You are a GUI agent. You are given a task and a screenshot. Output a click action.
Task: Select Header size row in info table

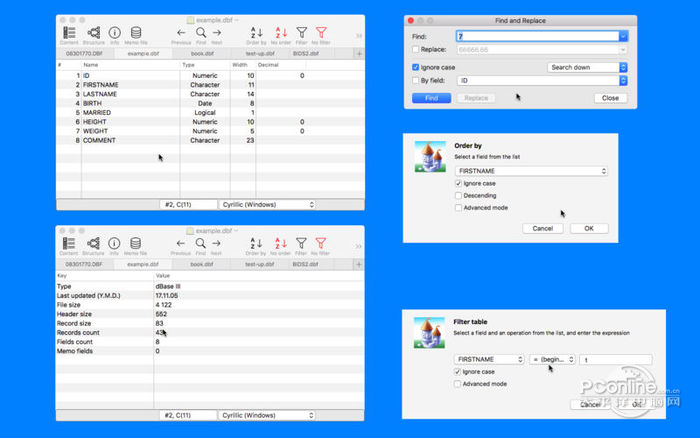coord(210,314)
